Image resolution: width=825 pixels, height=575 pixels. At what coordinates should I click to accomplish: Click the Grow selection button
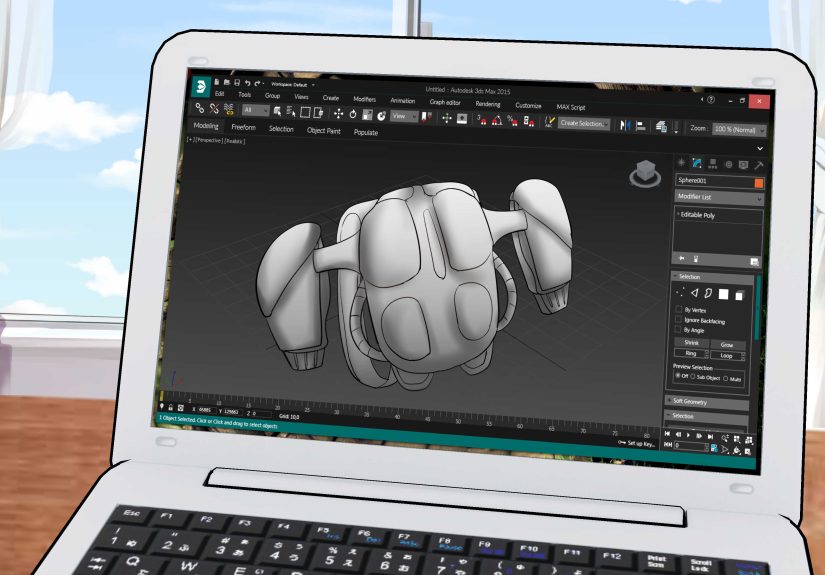pos(727,343)
